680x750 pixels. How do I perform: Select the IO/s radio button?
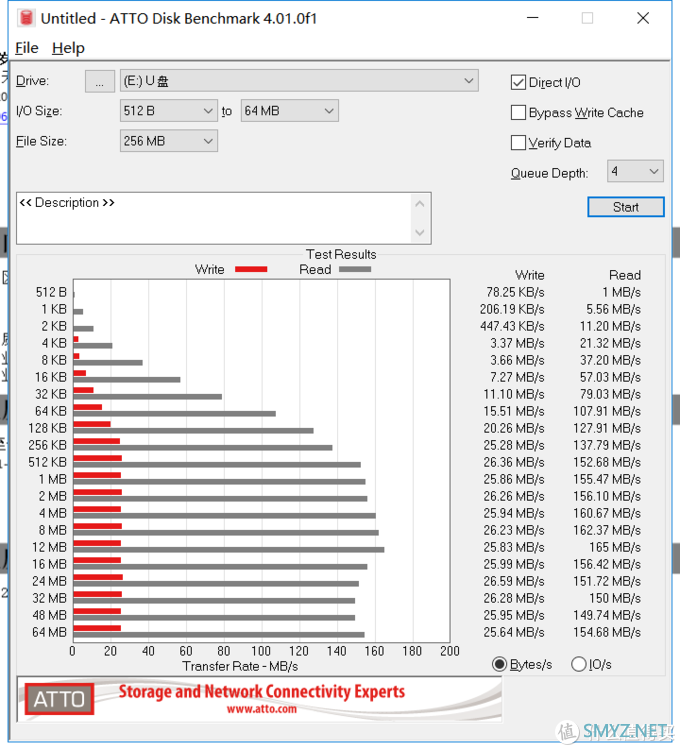pyautogui.click(x=579, y=664)
